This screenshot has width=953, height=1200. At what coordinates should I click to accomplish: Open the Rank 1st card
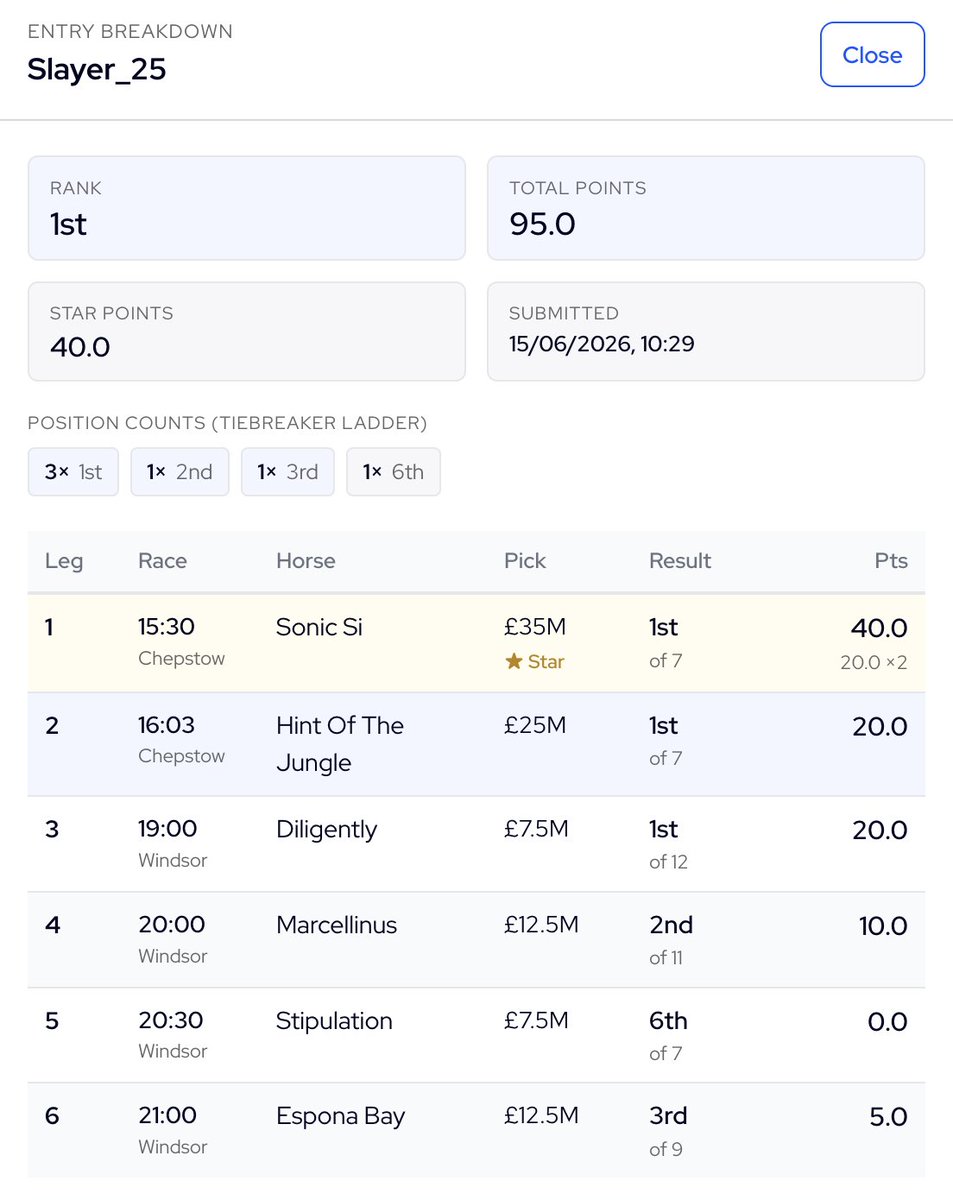pos(247,208)
